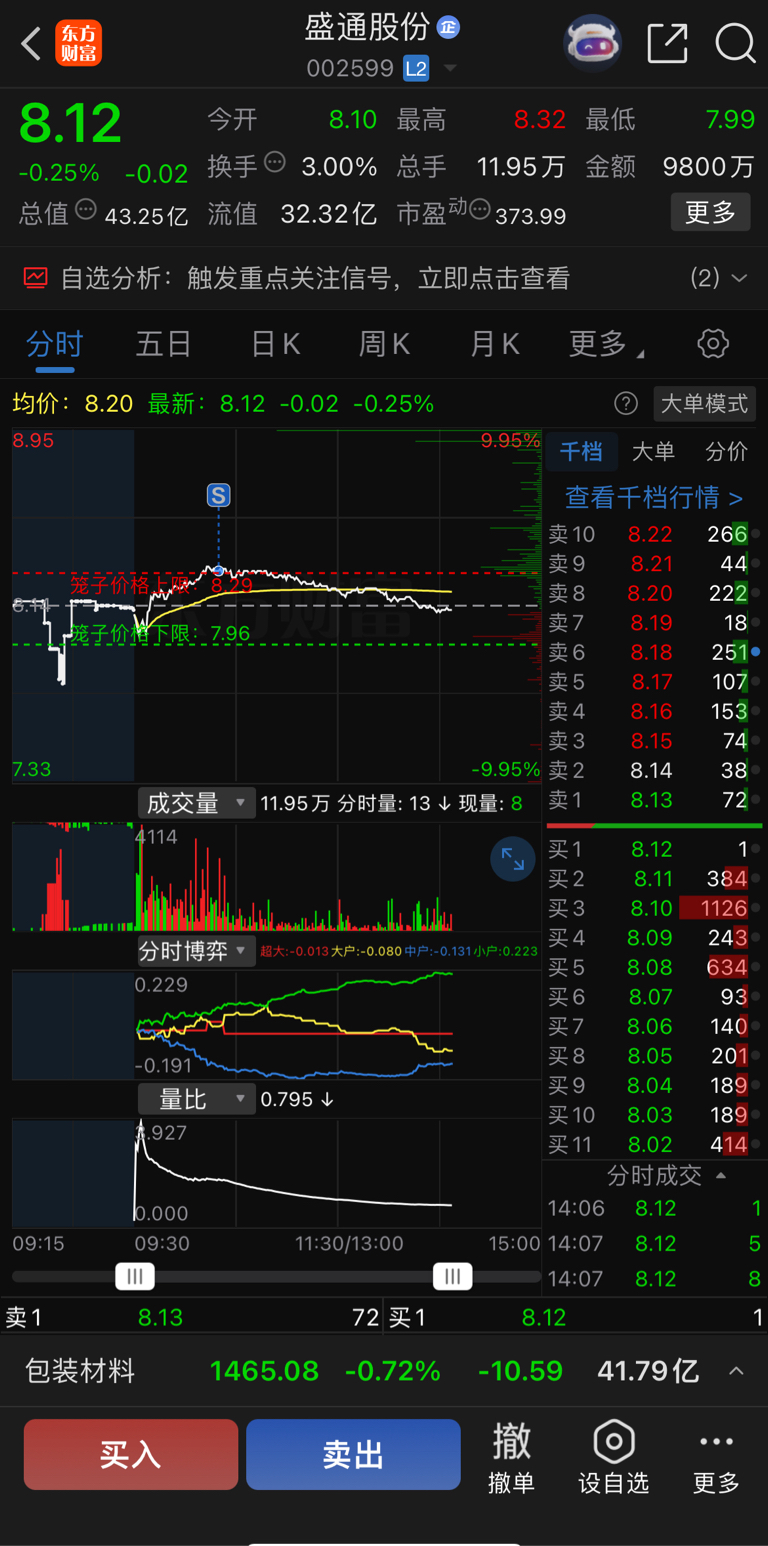The image size is (768, 1546).
Task: Open the 更多 chart period dropdown
Action: [606, 344]
